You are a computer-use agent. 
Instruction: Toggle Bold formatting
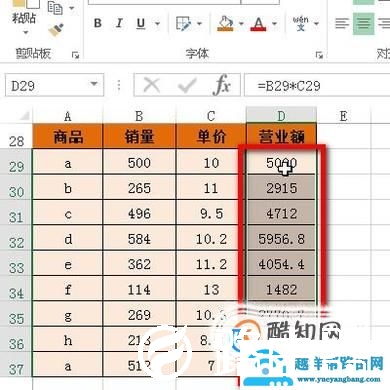(97, 23)
